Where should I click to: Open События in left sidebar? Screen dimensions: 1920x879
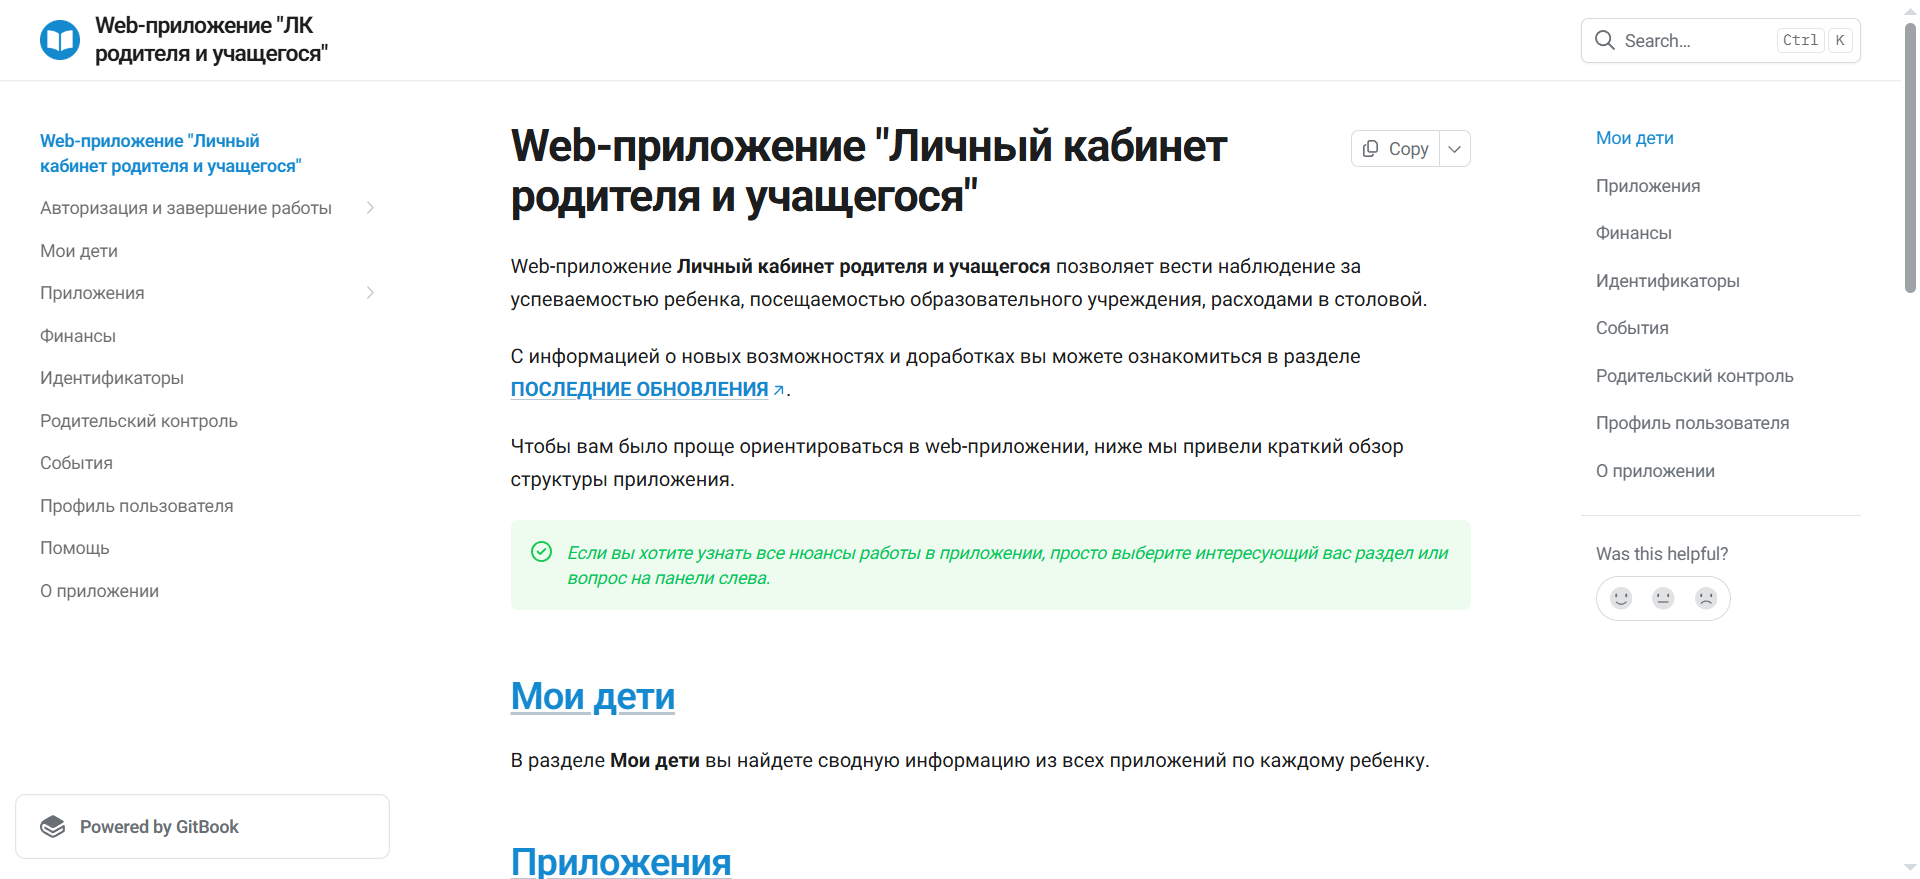(76, 463)
